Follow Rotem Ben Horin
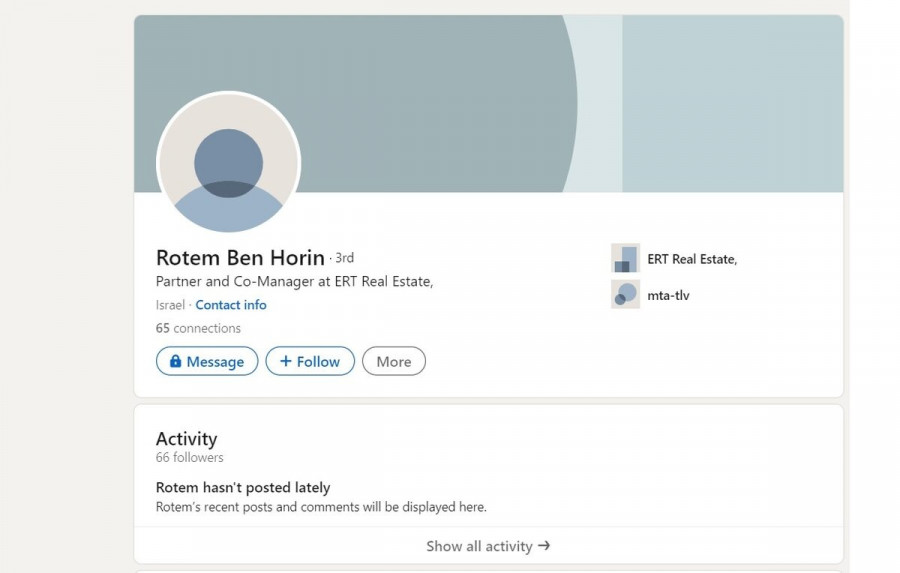This screenshot has width=900, height=573. tap(310, 361)
